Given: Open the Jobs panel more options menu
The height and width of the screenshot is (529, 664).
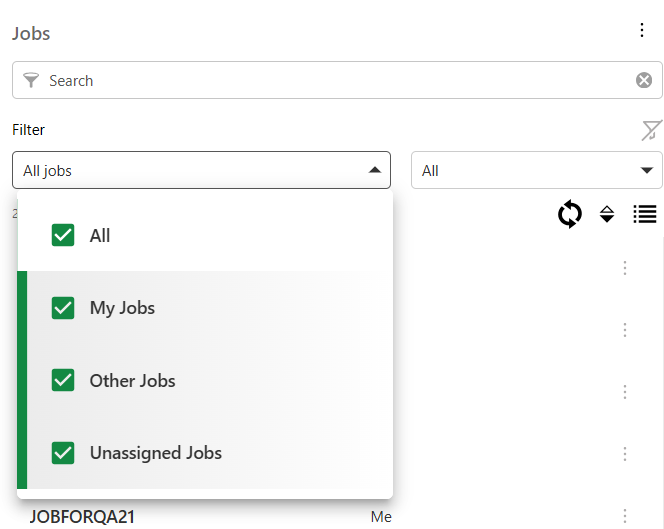Looking at the screenshot, I should click(x=642, y=31).
